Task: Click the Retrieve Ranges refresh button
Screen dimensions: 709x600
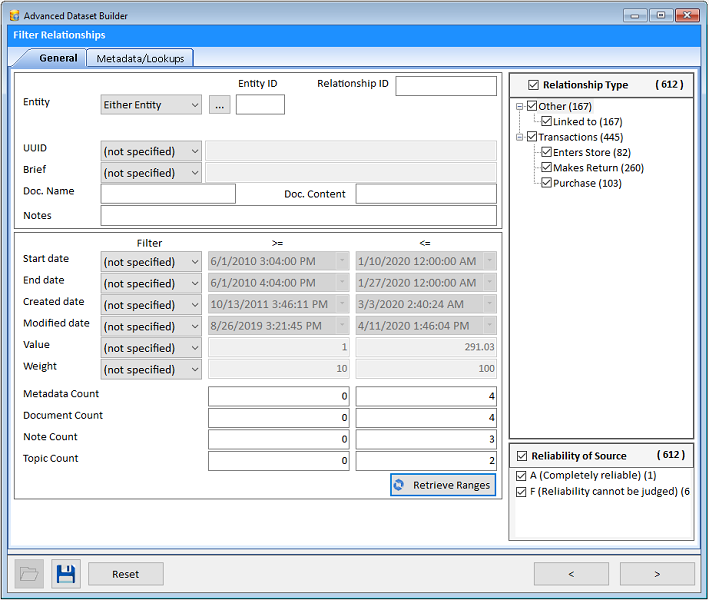Action: point(443,485)
